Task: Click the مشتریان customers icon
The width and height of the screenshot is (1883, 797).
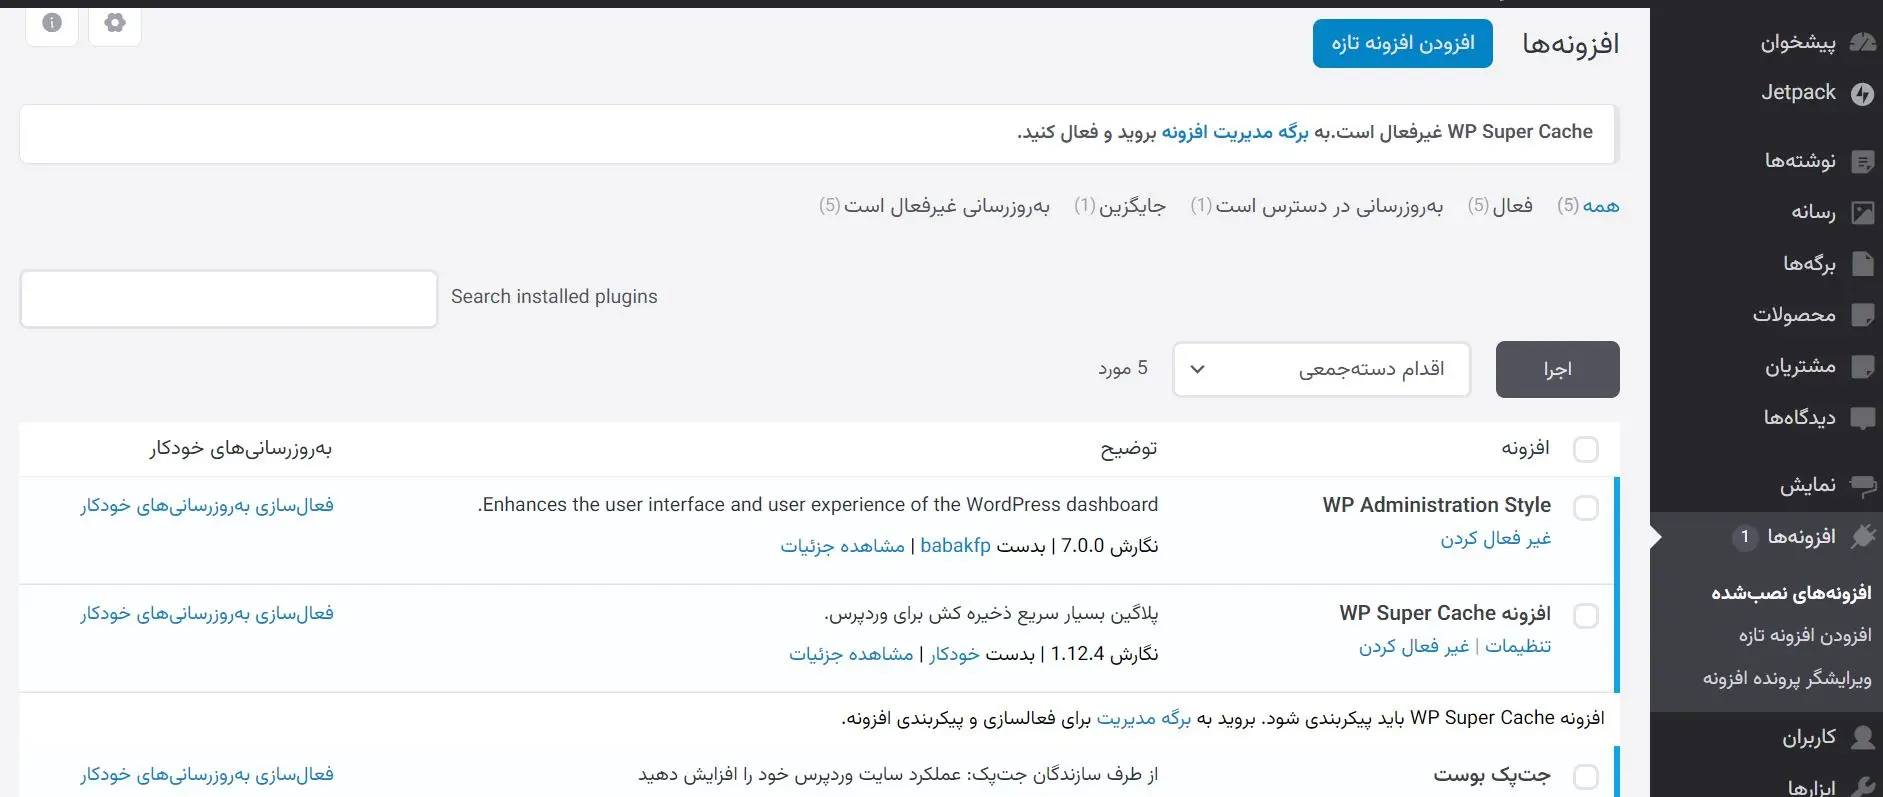Action: (1862, 366)
